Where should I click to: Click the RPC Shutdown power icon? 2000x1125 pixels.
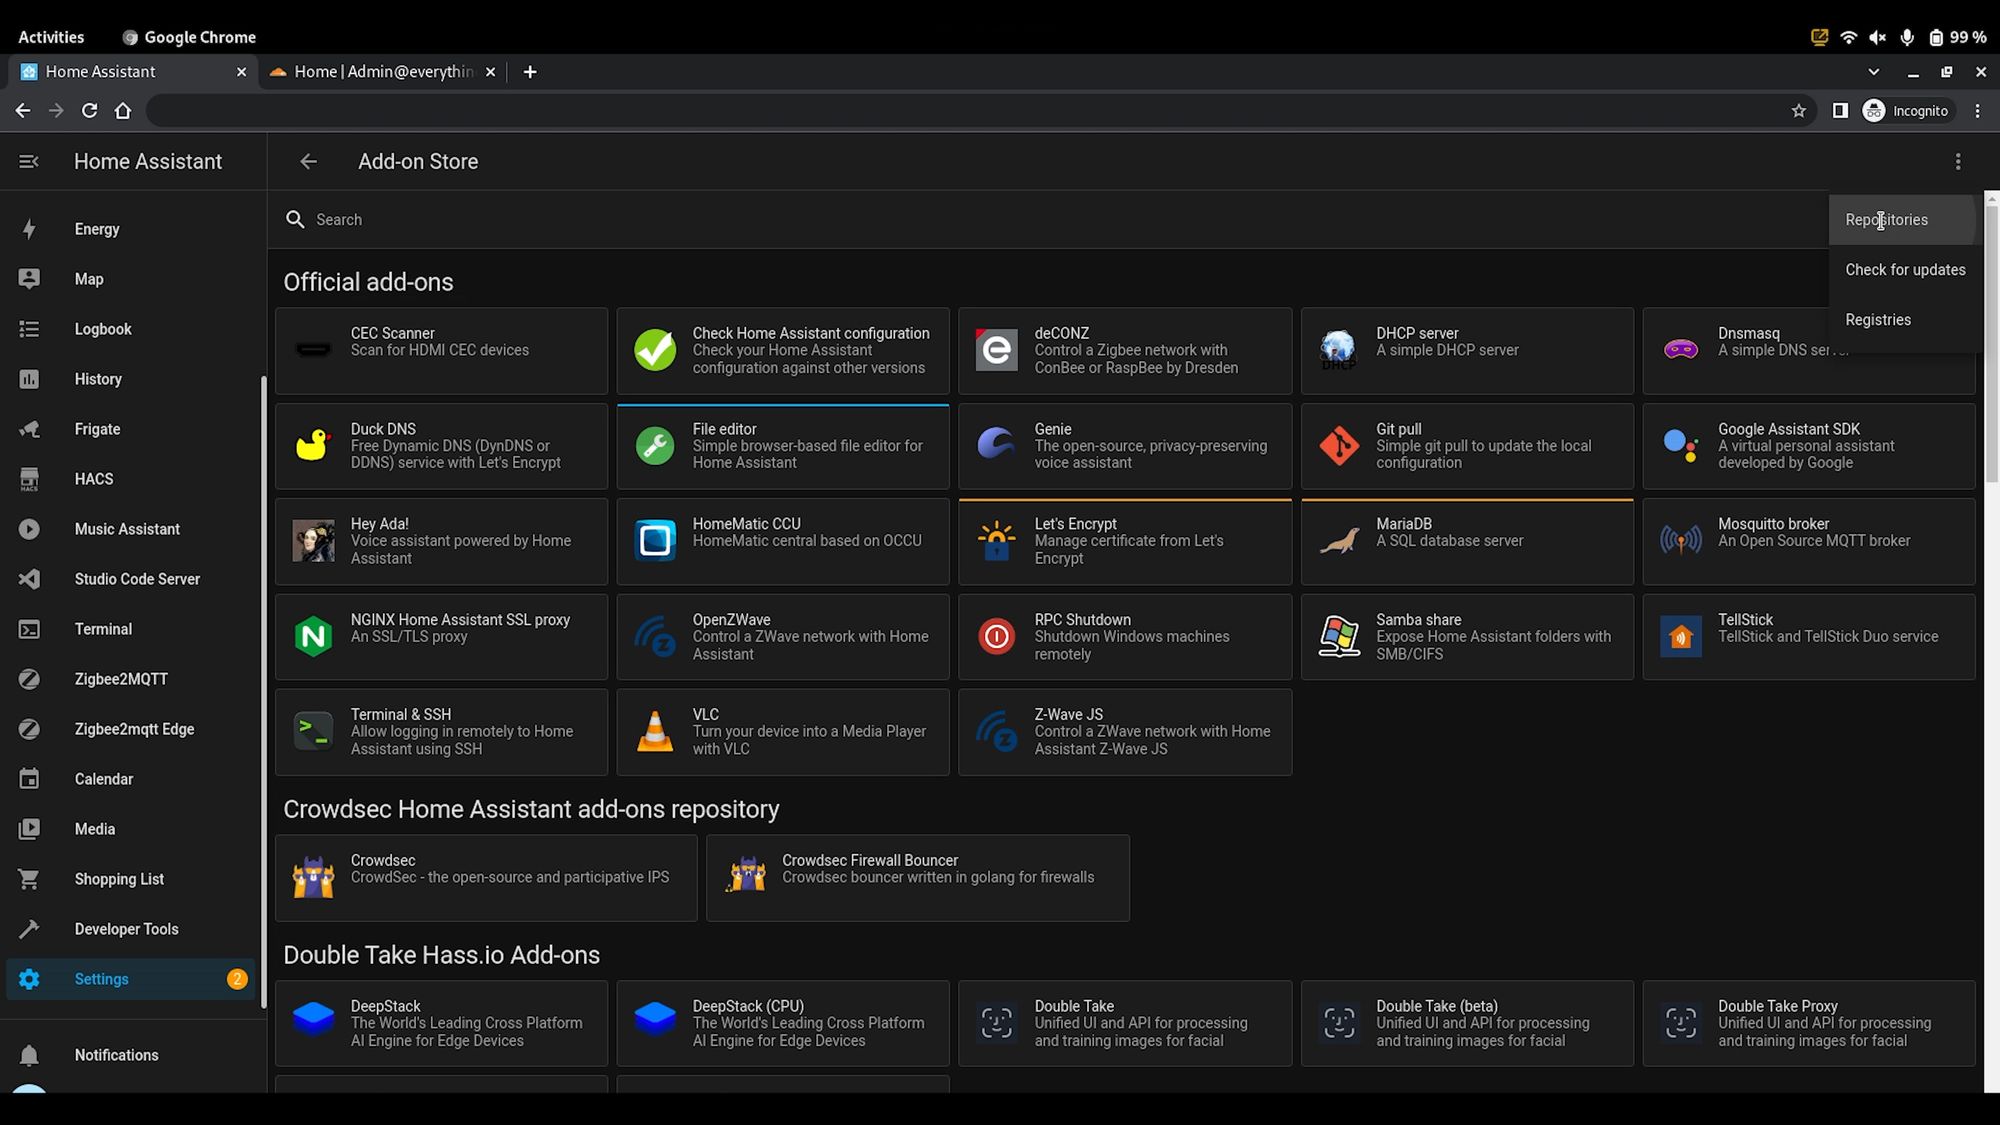pyautogui.click(x=996, y=636)
